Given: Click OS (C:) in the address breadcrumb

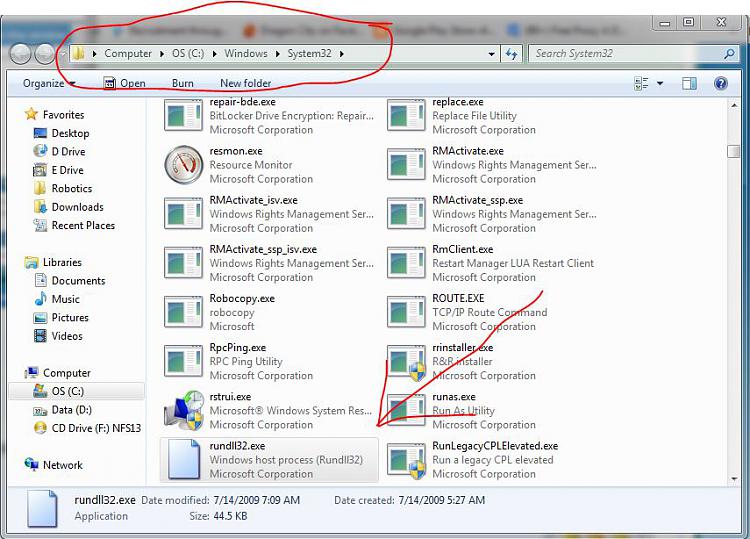Looking at the screenshot, I should 188,54.
